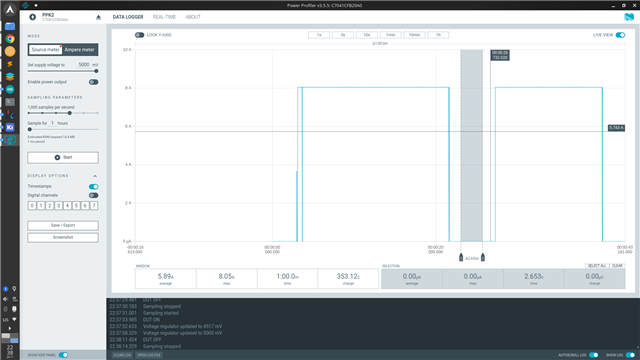Clear the chart selection
The image size is (640, 360).
click(617, 266)
